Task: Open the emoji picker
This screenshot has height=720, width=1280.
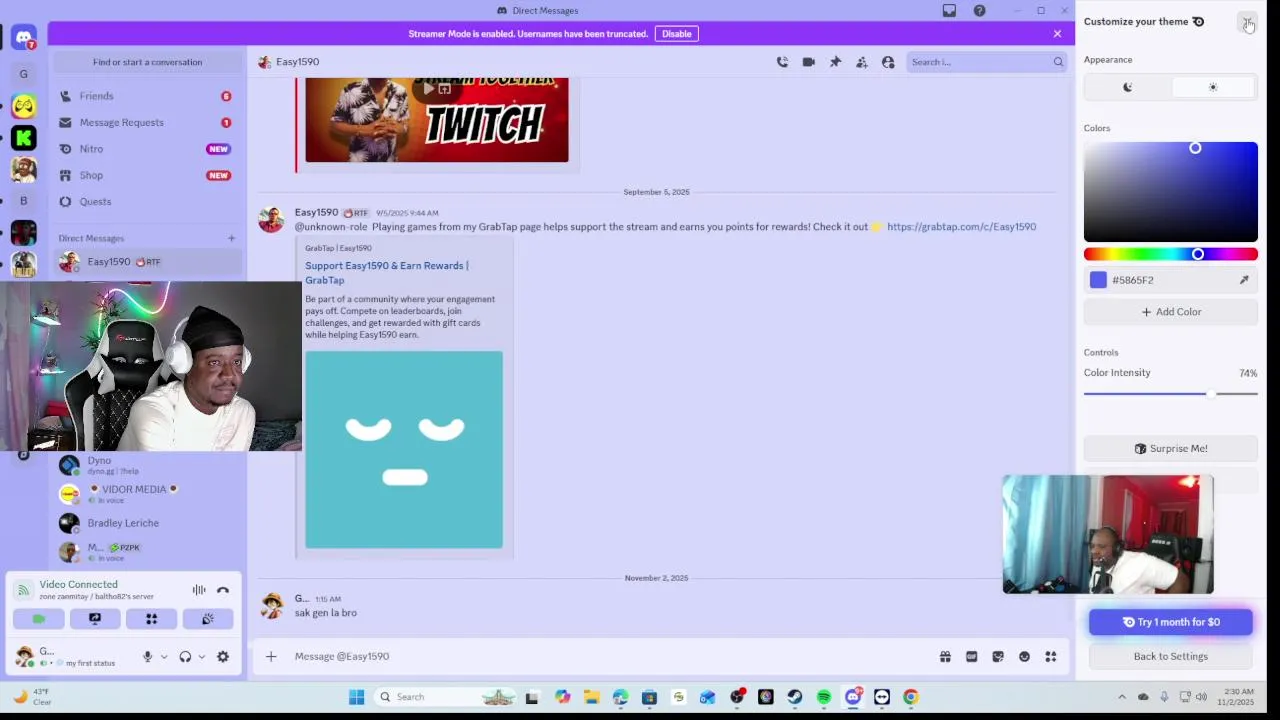Action: click(1024, 657)
